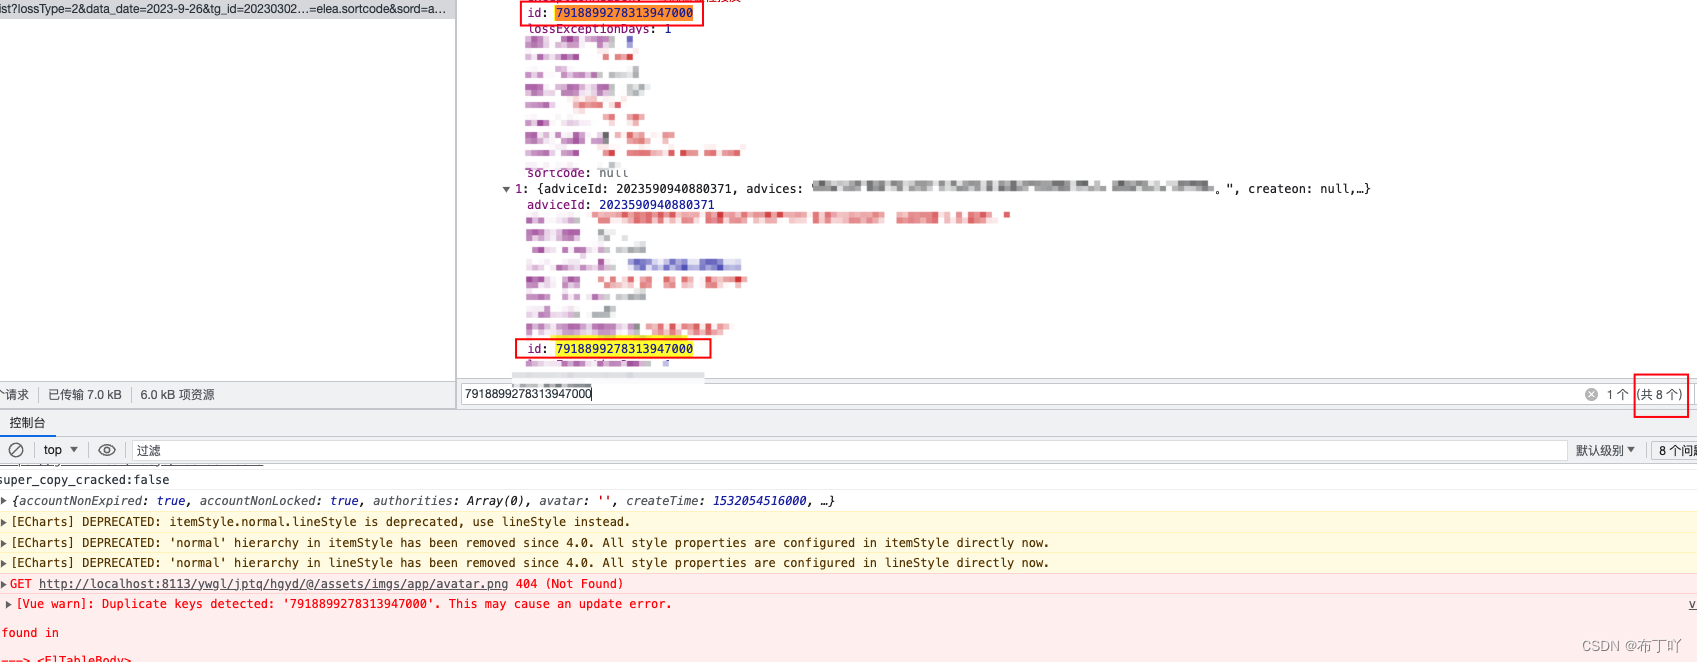Viewport: 1697px width, 662px height.
Task: Expand the 'normal' hierarchy in itemStyle warning
Action: pos(4,543)
